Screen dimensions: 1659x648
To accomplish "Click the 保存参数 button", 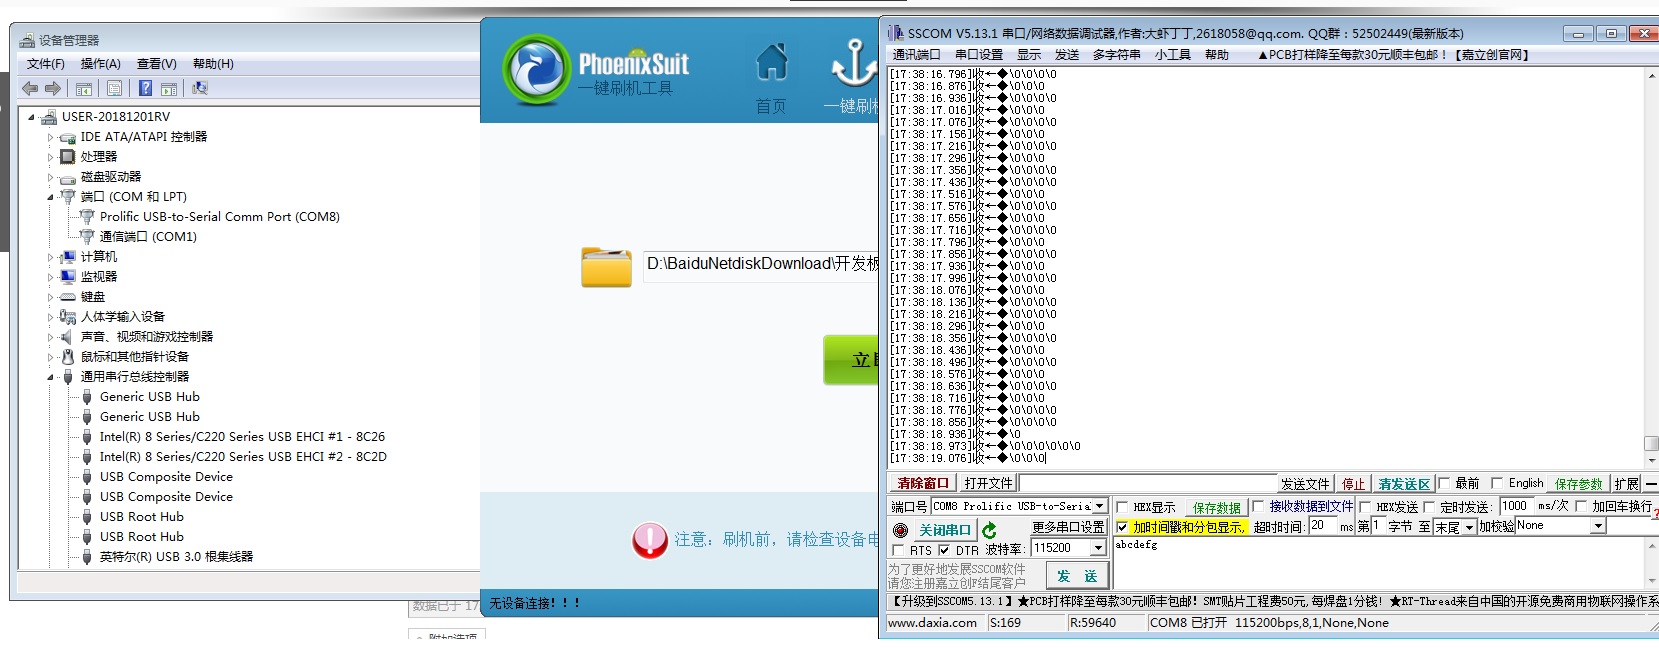I will pyautogui.click(x=1578, y=484).
